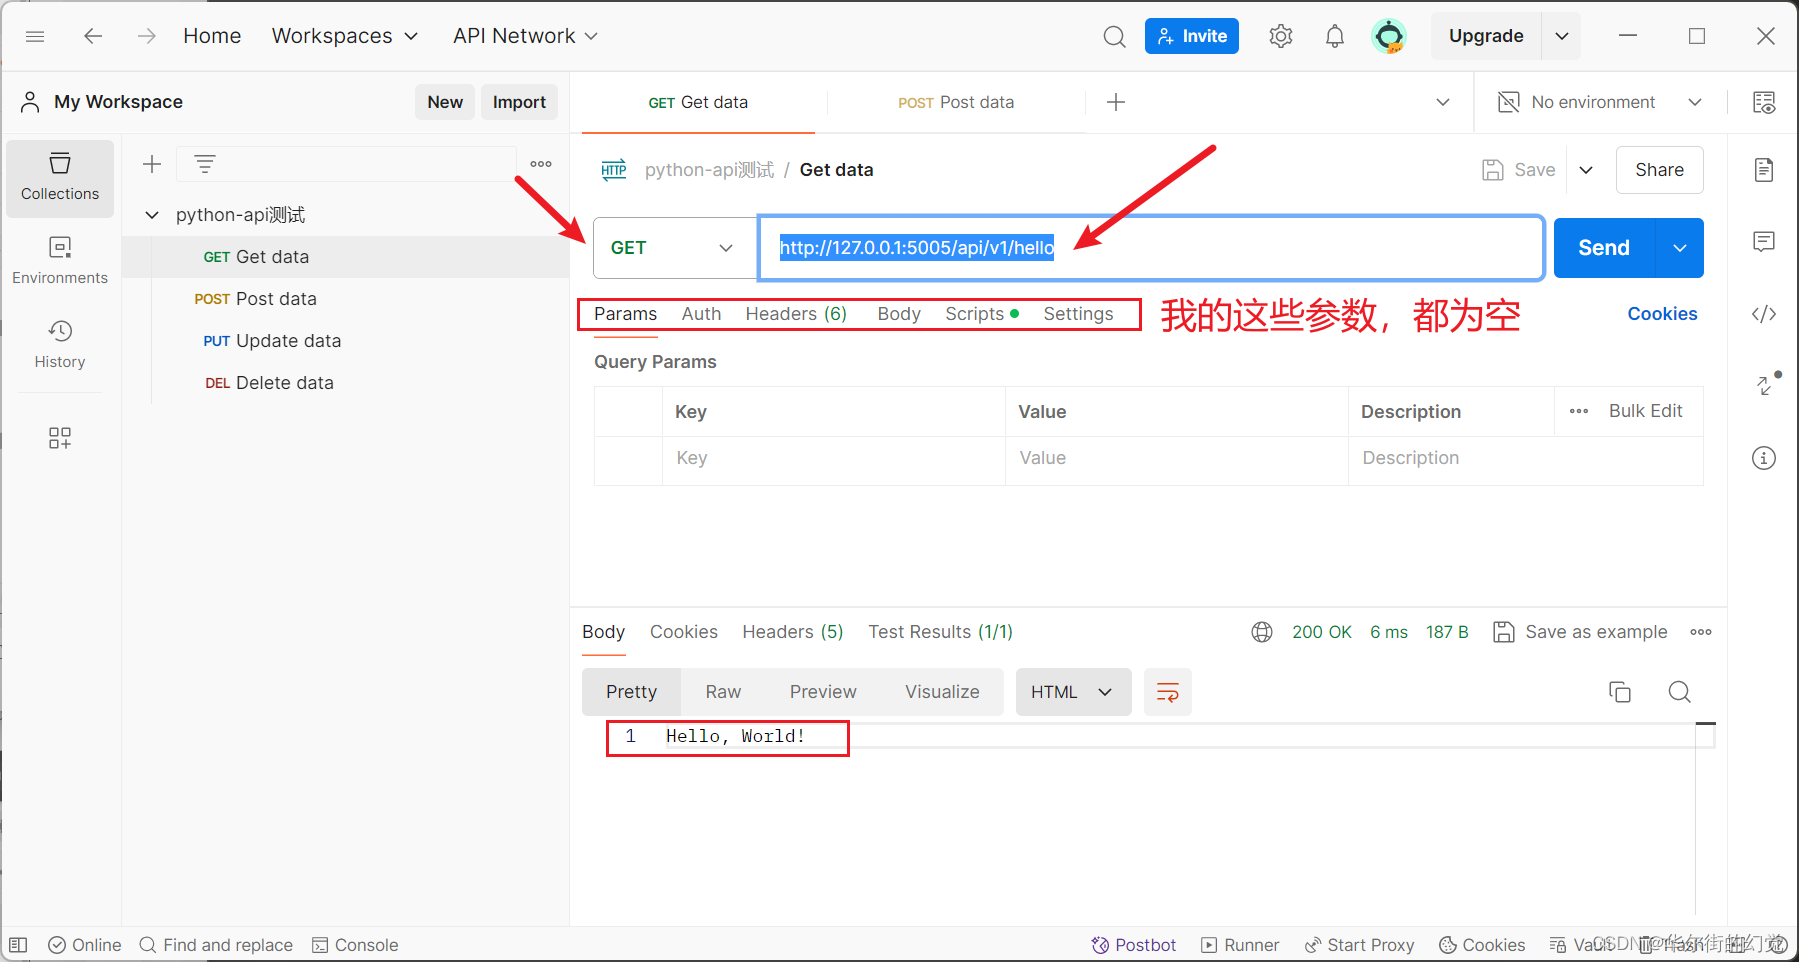Screen dimensions: 1799x962
Task: Expand the Workspaces dropdown
Action: coord(345,36)
